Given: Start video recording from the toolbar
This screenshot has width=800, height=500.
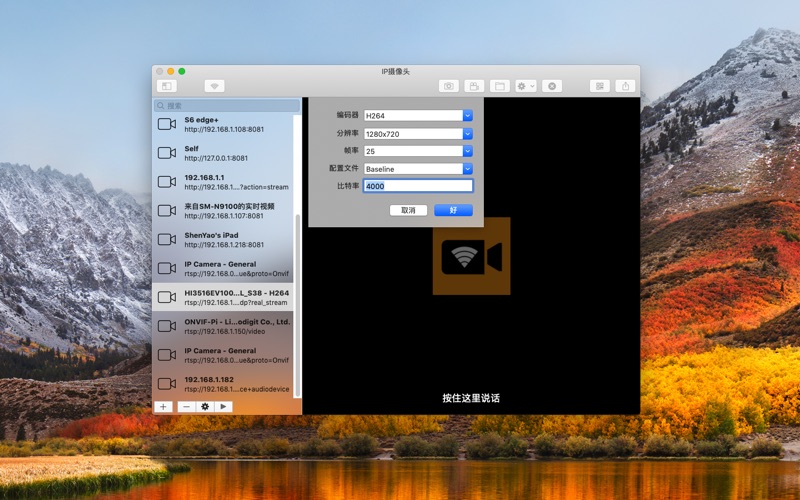Looking at the screenshot, I should (x=475, y=86).
